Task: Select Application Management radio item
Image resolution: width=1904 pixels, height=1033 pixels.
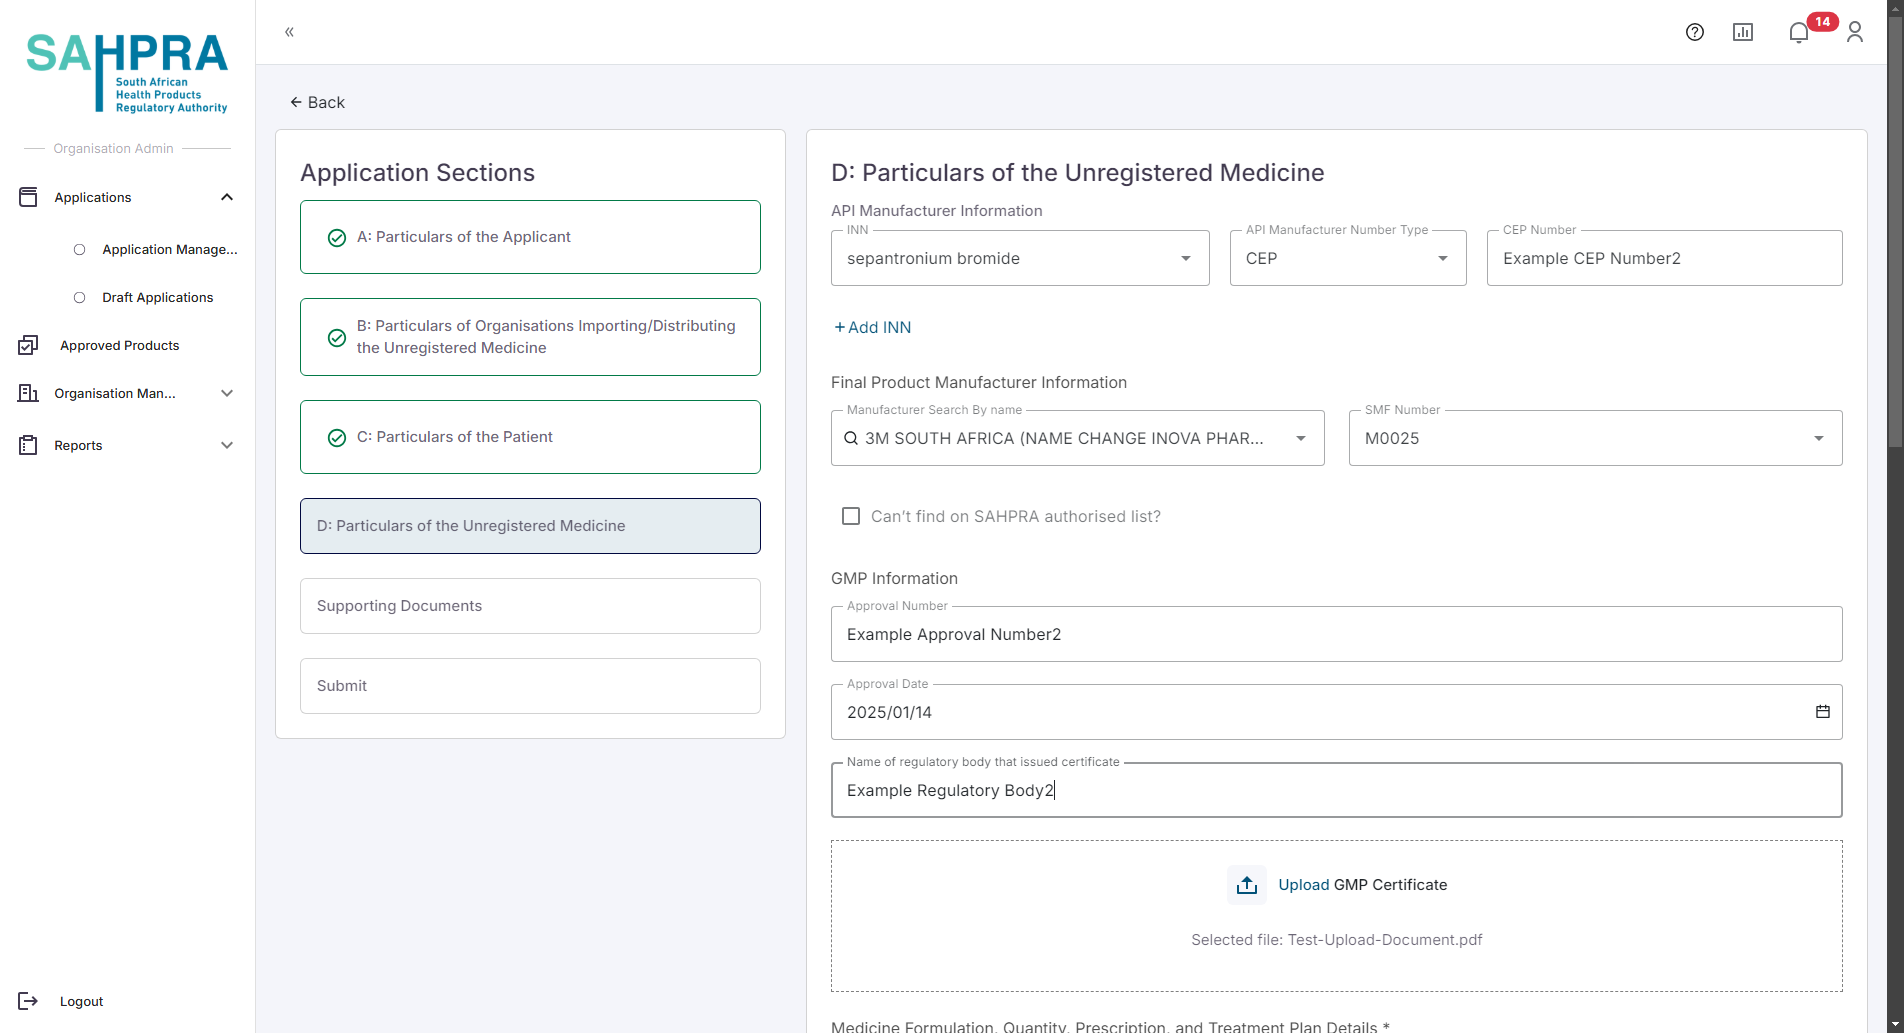Action: click(80, 249)
